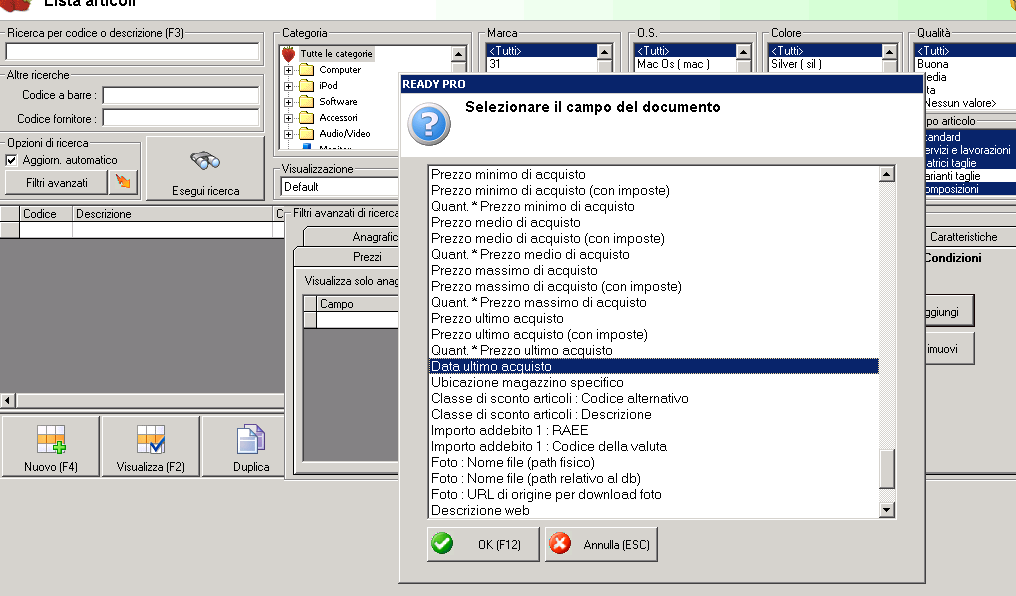Select Quant. * Prezzo massimo di acquisto

coord(654,303)
